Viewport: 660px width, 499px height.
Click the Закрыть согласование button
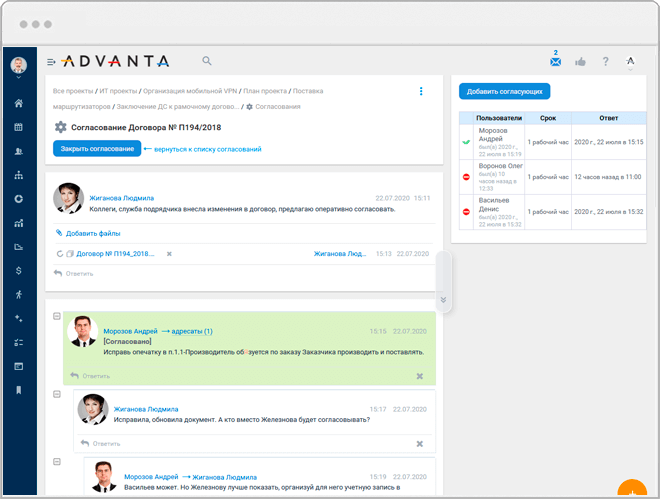97,149
